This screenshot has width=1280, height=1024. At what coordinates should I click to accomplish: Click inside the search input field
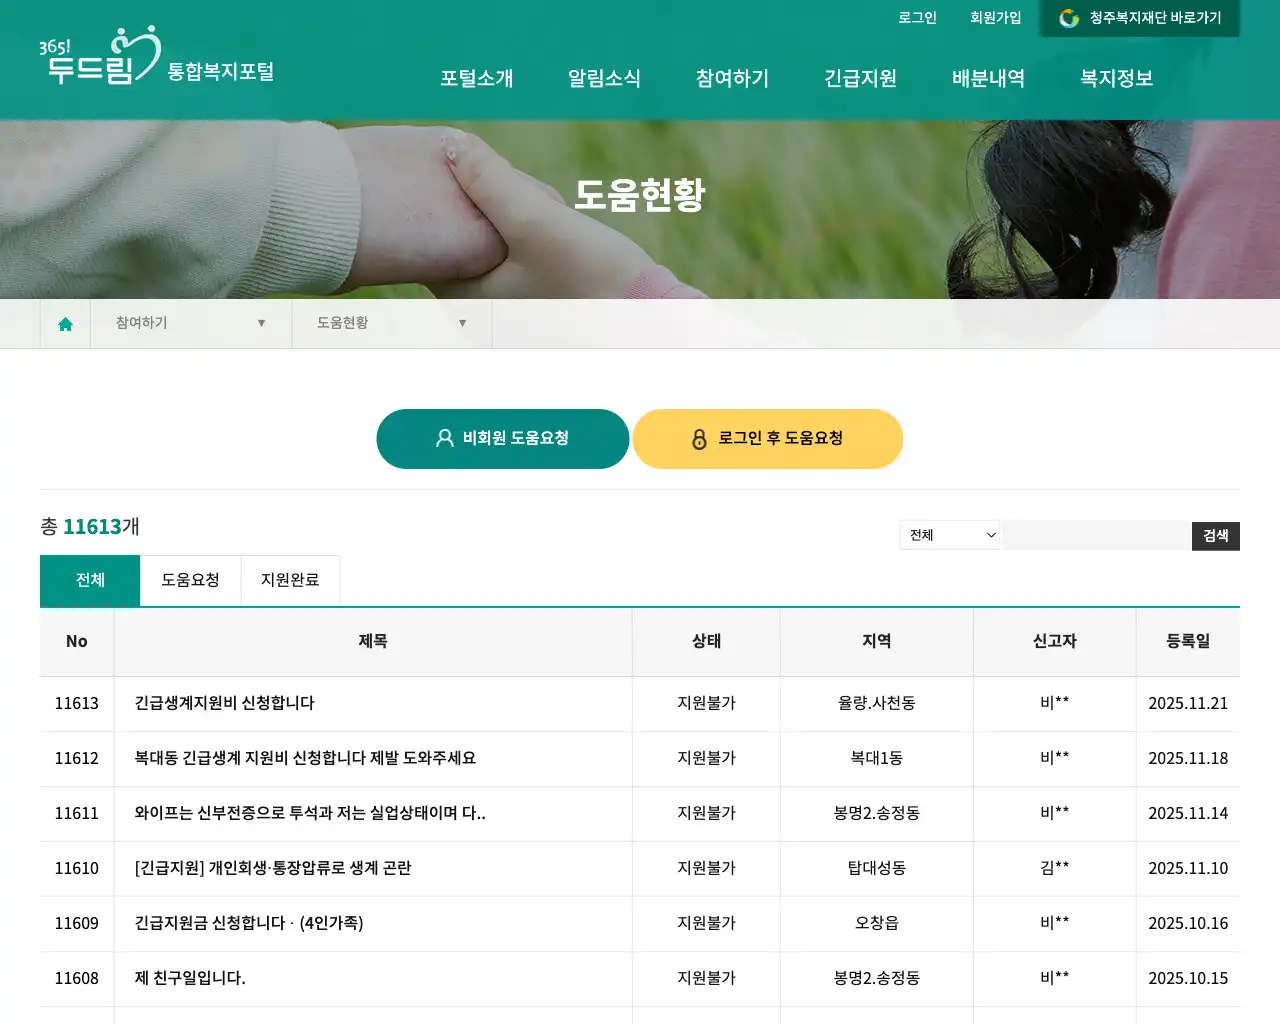pos(1097,535)
